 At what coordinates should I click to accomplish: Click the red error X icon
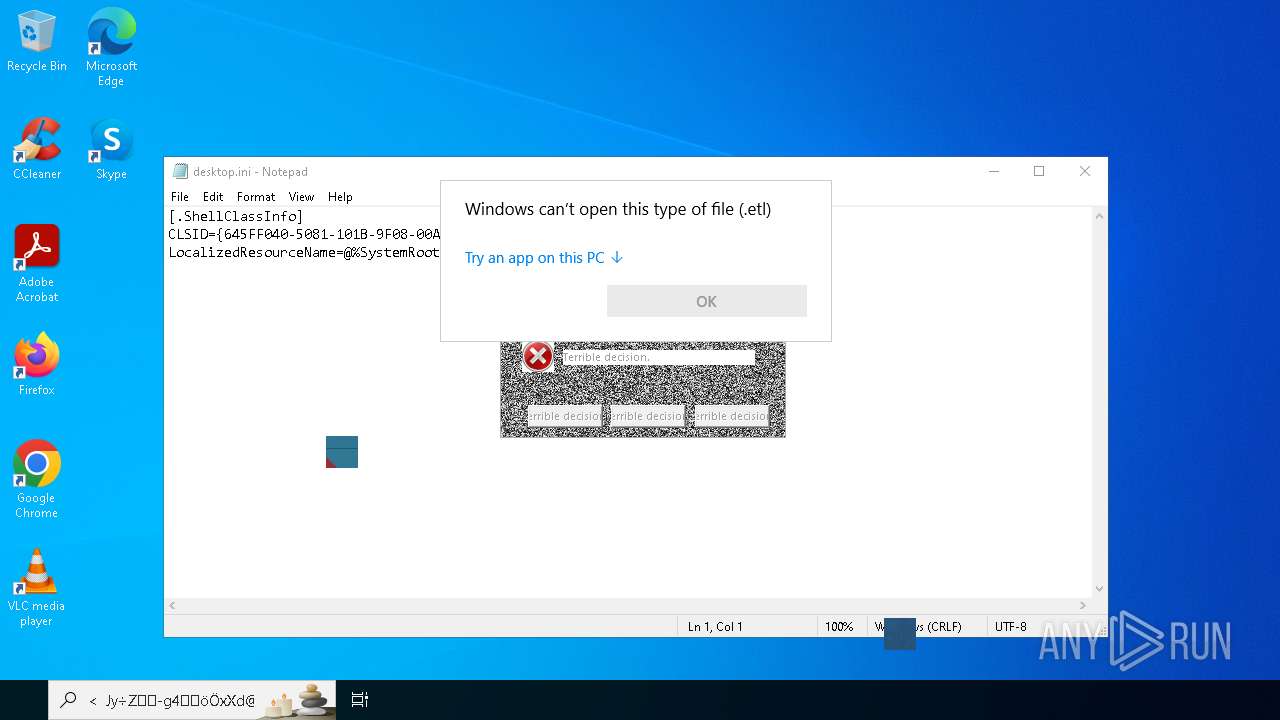click(538, 356)
